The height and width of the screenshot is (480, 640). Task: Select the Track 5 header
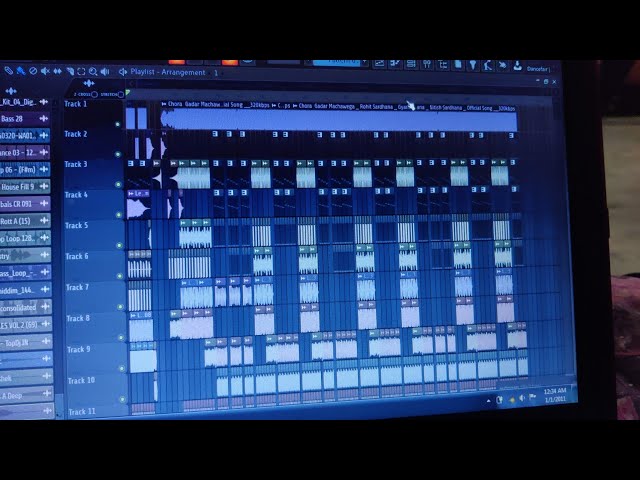[x=95, y=236]
